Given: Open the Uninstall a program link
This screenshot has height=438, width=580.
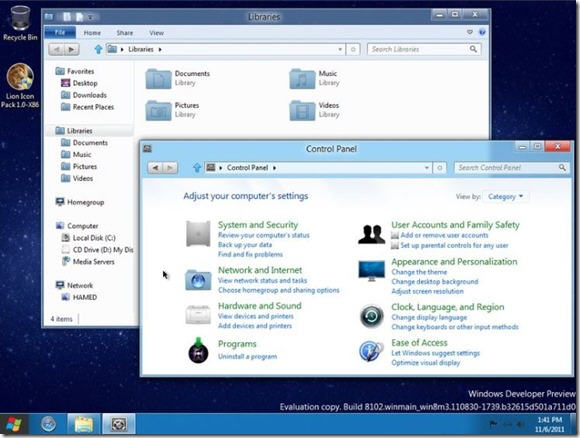Looking at the screenshot, I should pos(247,356).
